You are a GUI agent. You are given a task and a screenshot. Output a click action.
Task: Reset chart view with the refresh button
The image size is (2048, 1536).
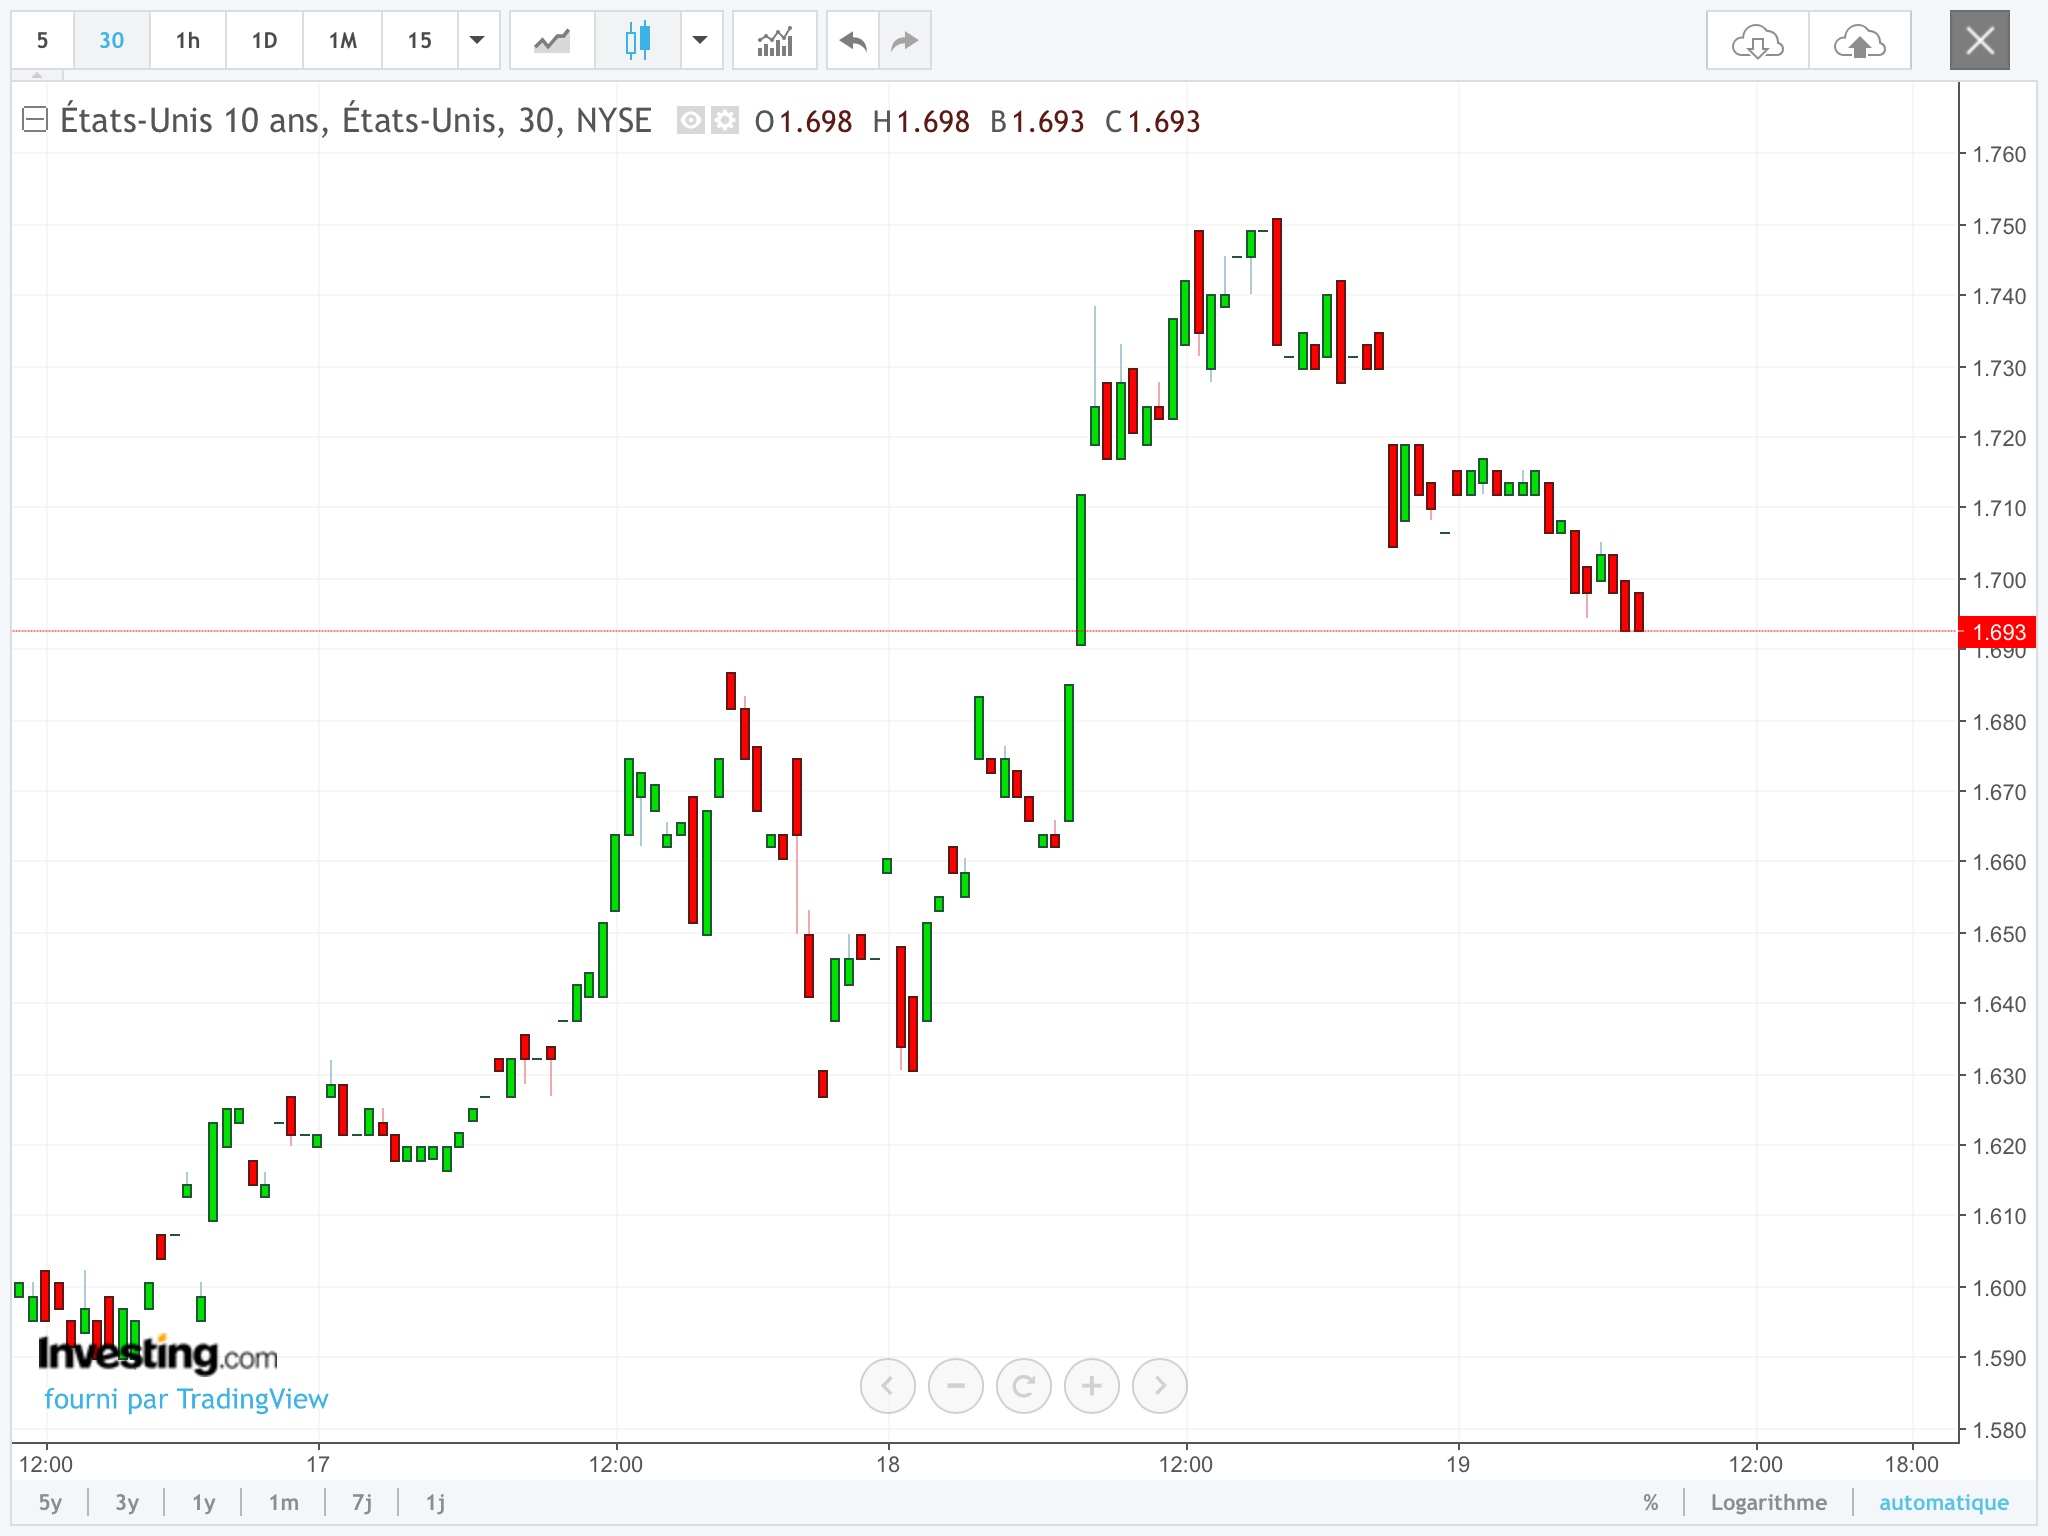tap(1023, 1386)
